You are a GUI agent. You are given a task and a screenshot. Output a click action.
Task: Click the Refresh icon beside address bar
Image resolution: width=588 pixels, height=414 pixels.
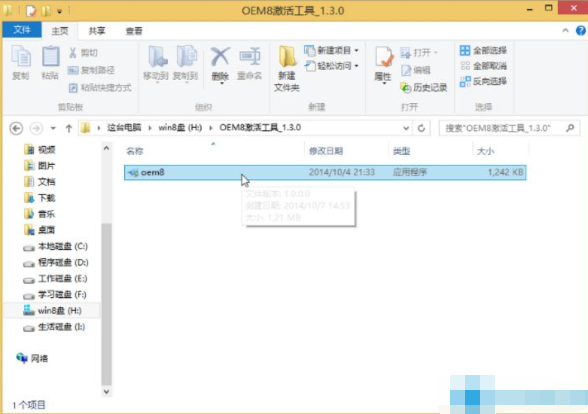(x=421, y=128)
